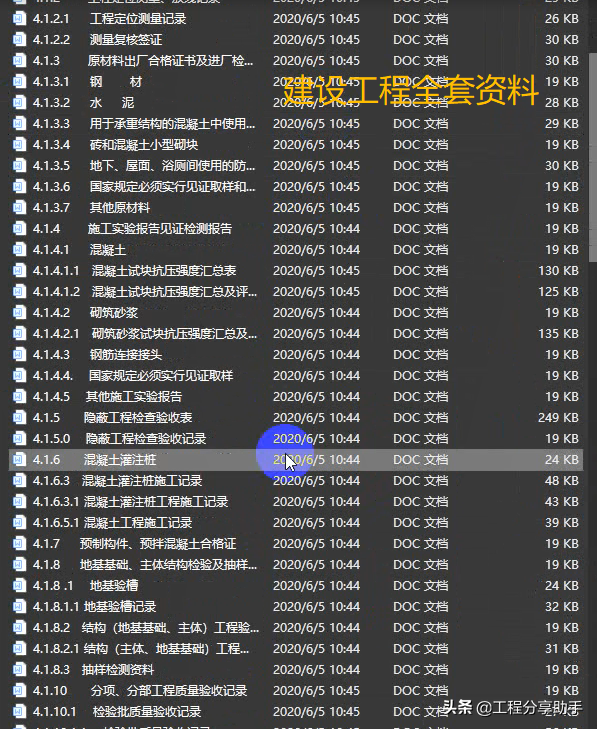
Task: Select file name '混凝土试块抗压强度汇总表'
Action: pos(164,271)
